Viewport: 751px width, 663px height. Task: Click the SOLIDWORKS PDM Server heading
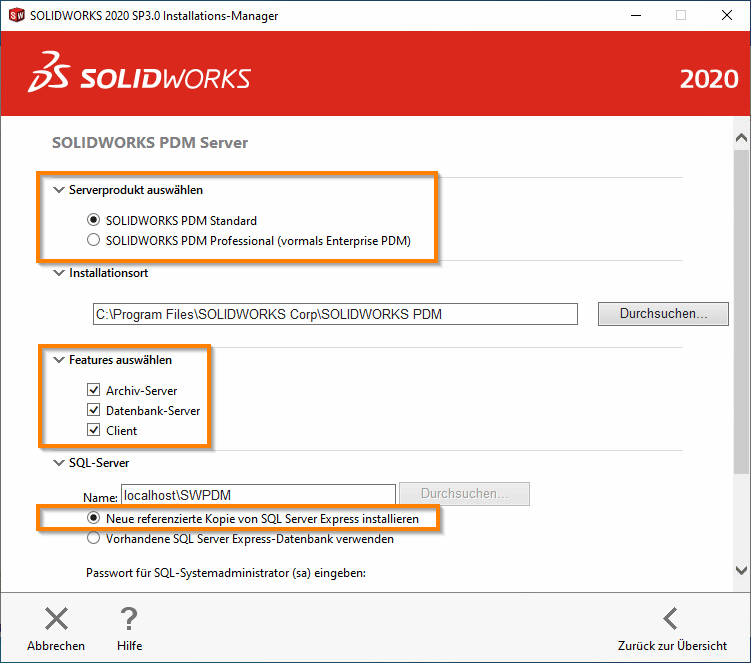tap(150, 143)
